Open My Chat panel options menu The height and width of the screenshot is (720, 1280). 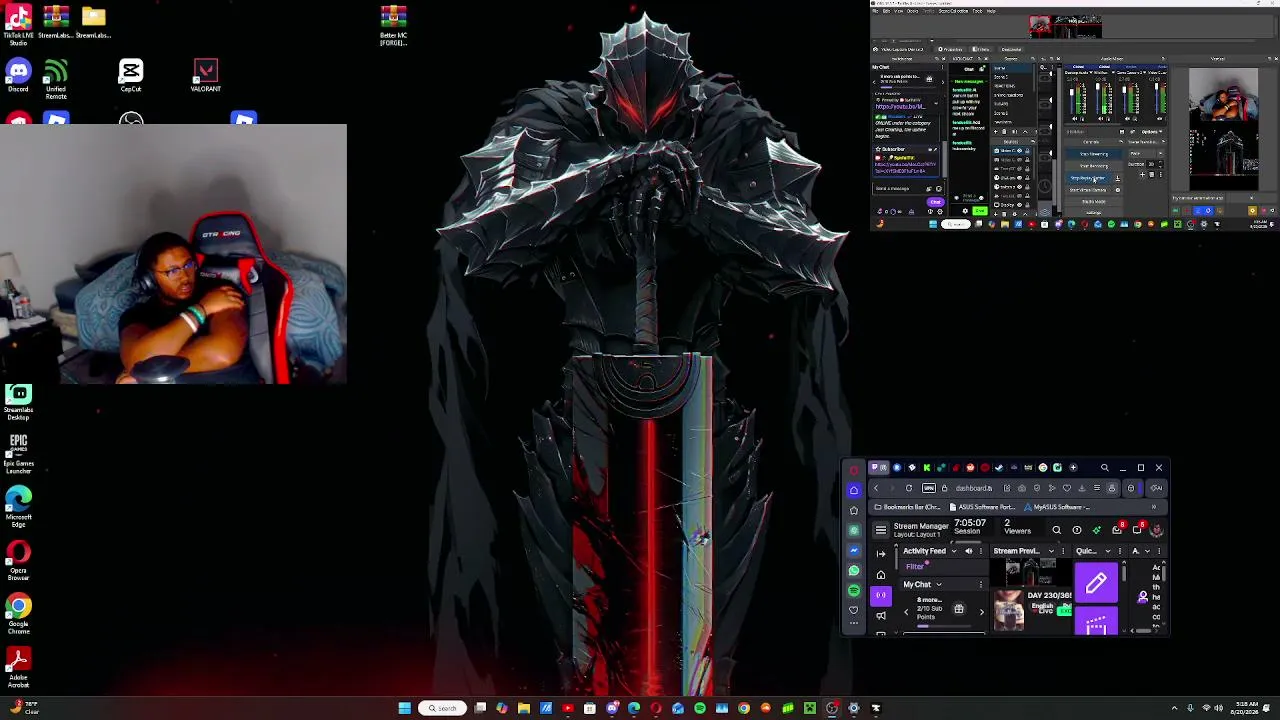point(980,585)
